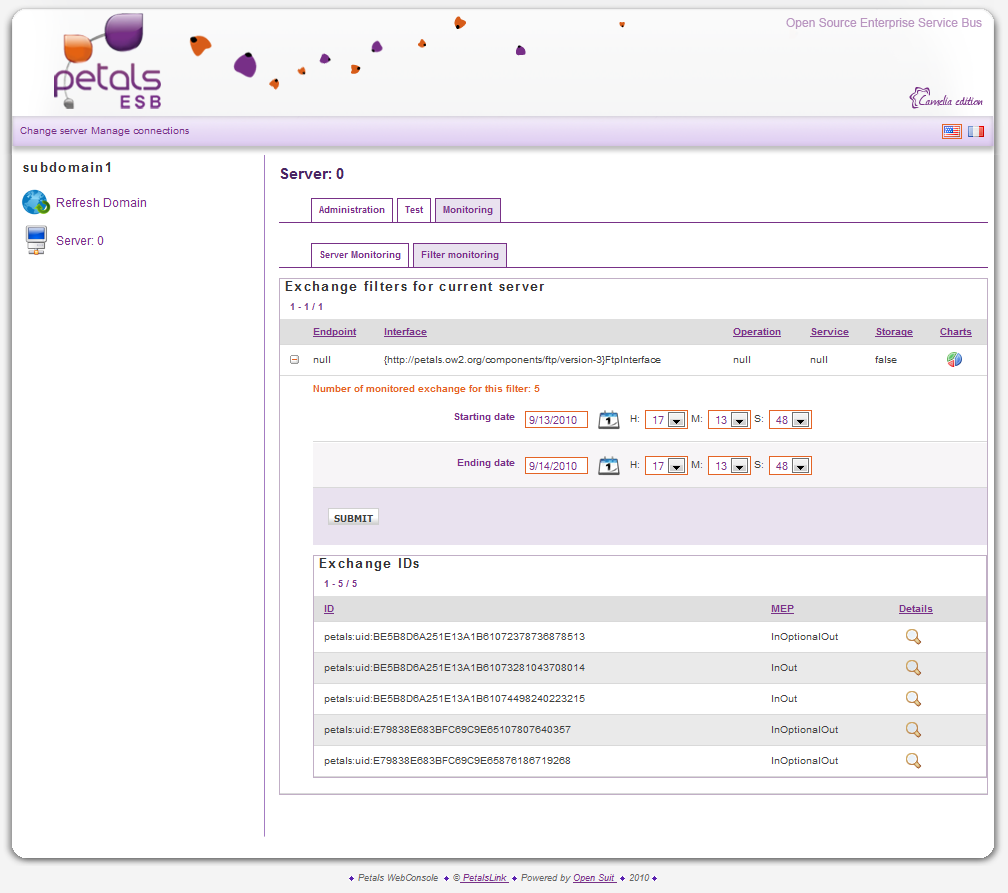Switch to the Administration tab
Screen dimensions: 1008x893
351,210
